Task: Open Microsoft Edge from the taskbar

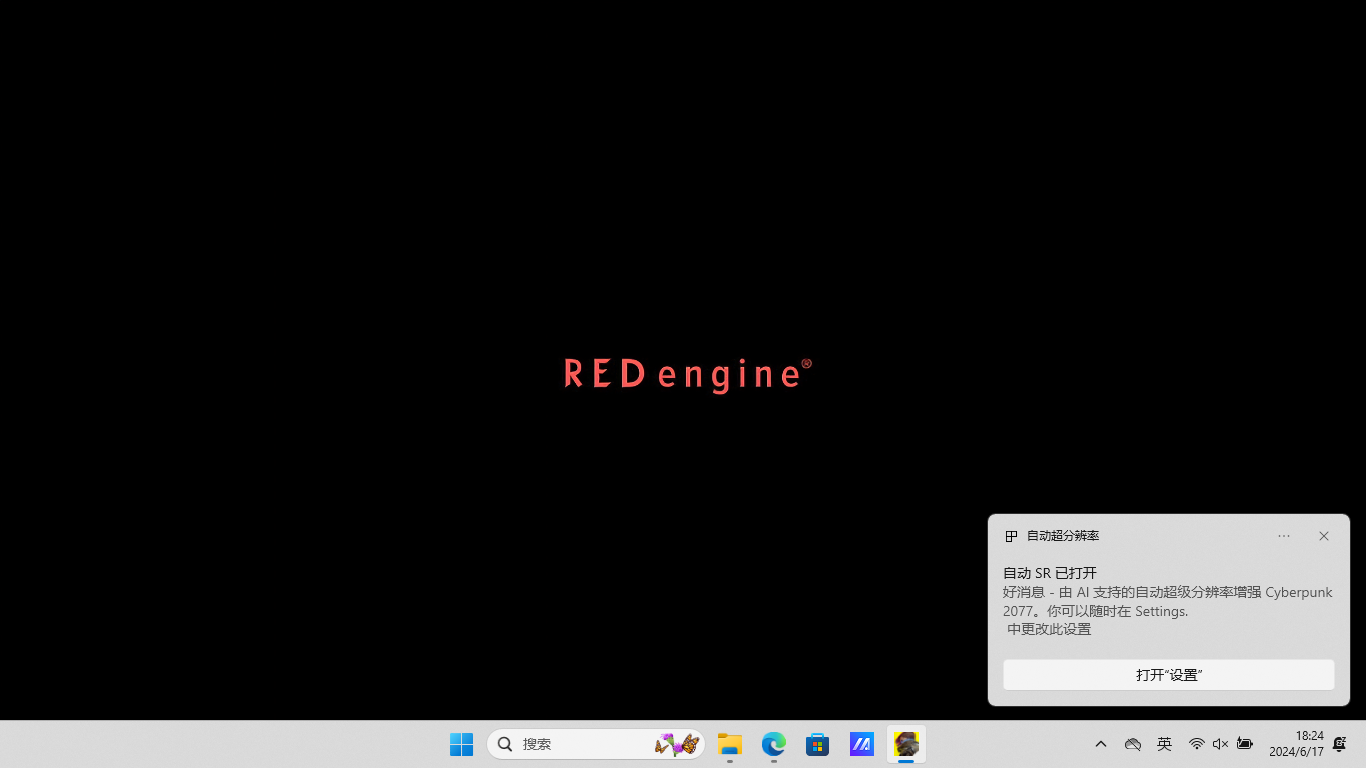Action: tap(774, 744)
